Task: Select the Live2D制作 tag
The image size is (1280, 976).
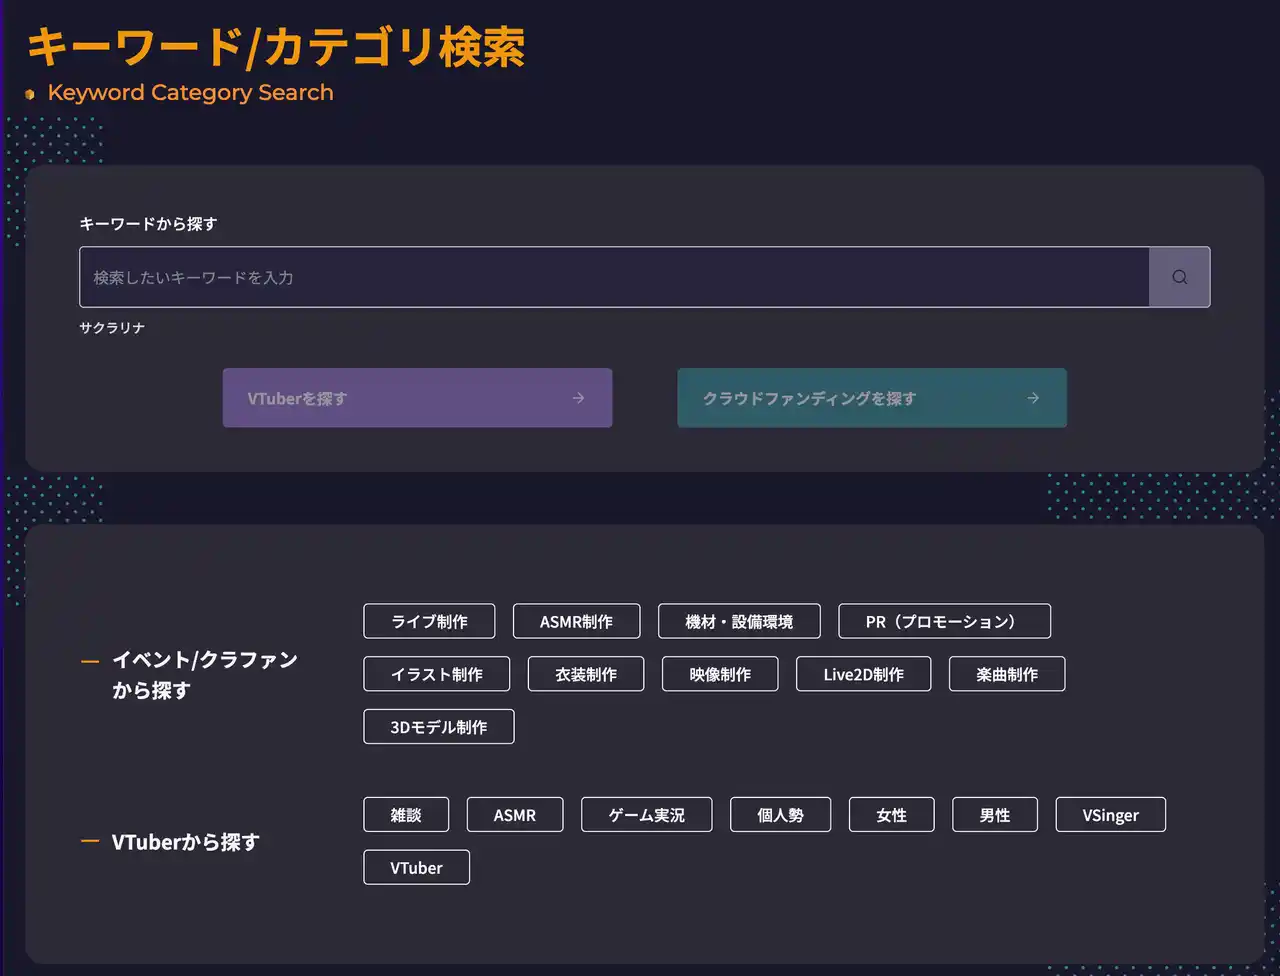Action: (x=863, y=674)
